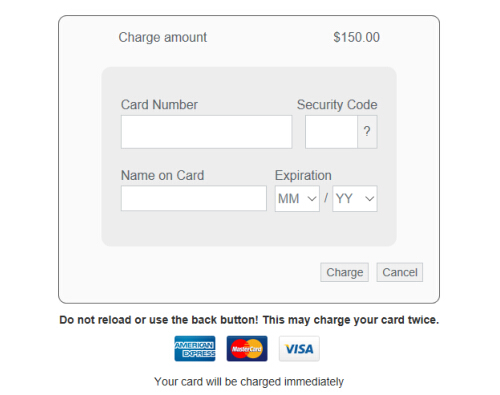Click the Charge amount heading text
This screenshot has height=395, width=500.
pos(163,37)
